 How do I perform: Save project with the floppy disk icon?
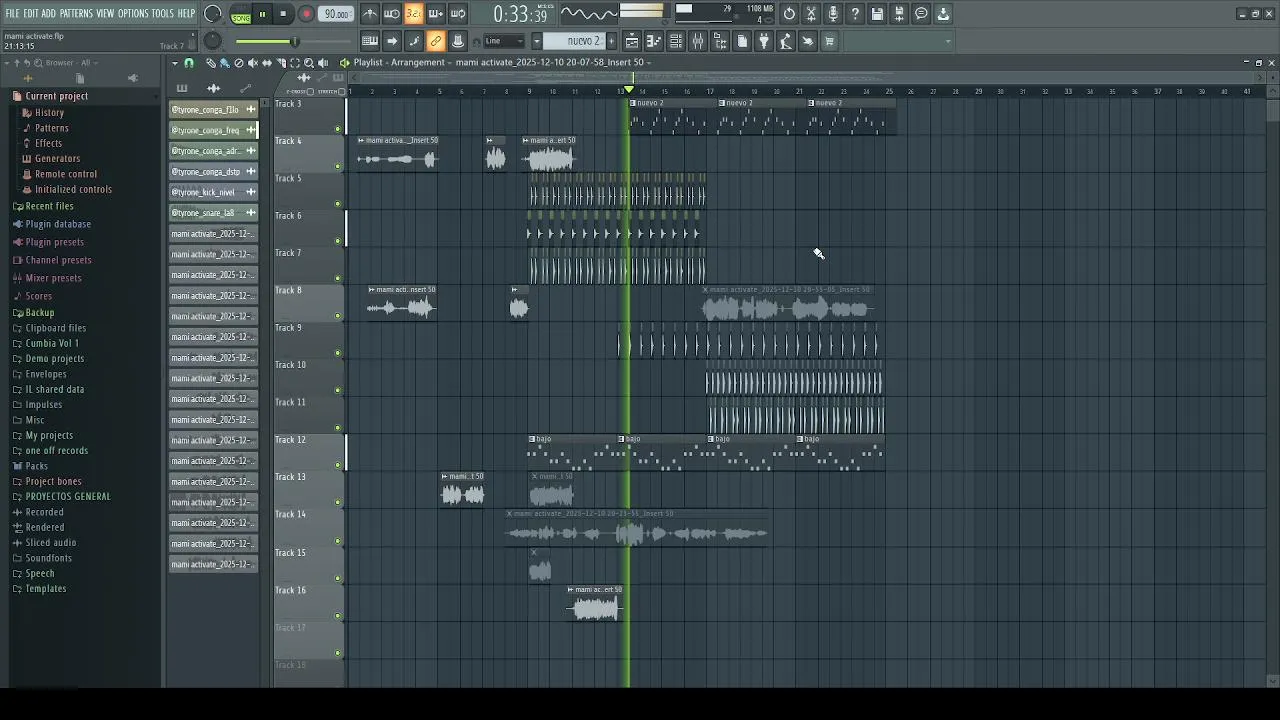pyautogui.click(x=877, y=14)
